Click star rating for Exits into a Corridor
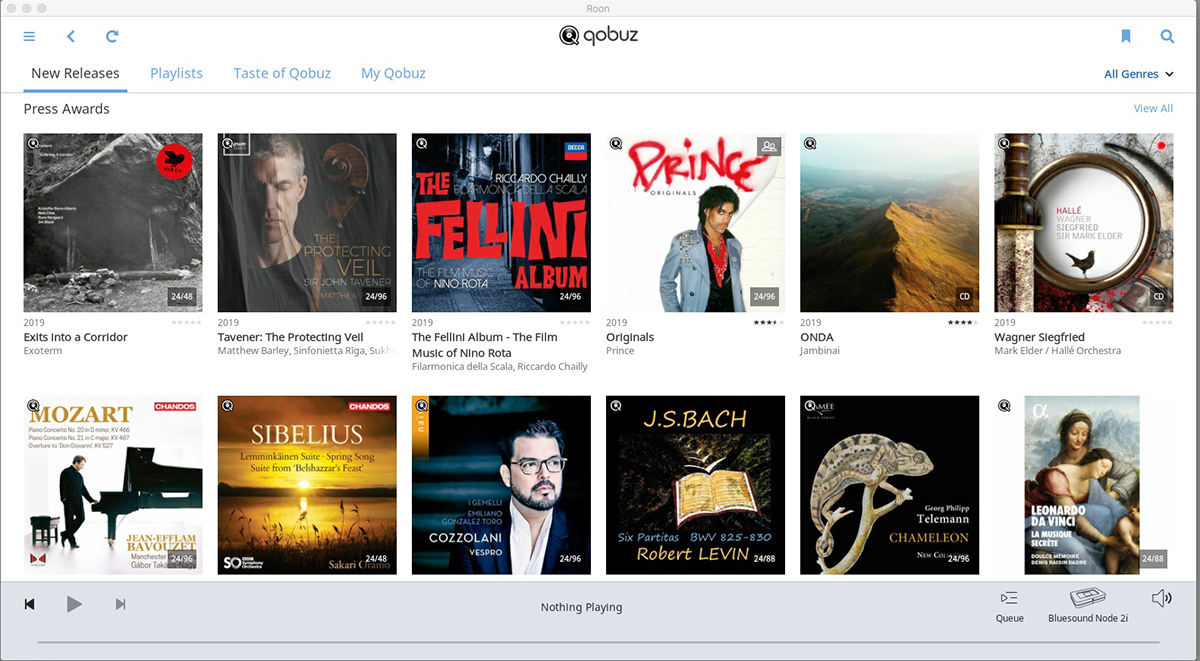 point(186,323)
